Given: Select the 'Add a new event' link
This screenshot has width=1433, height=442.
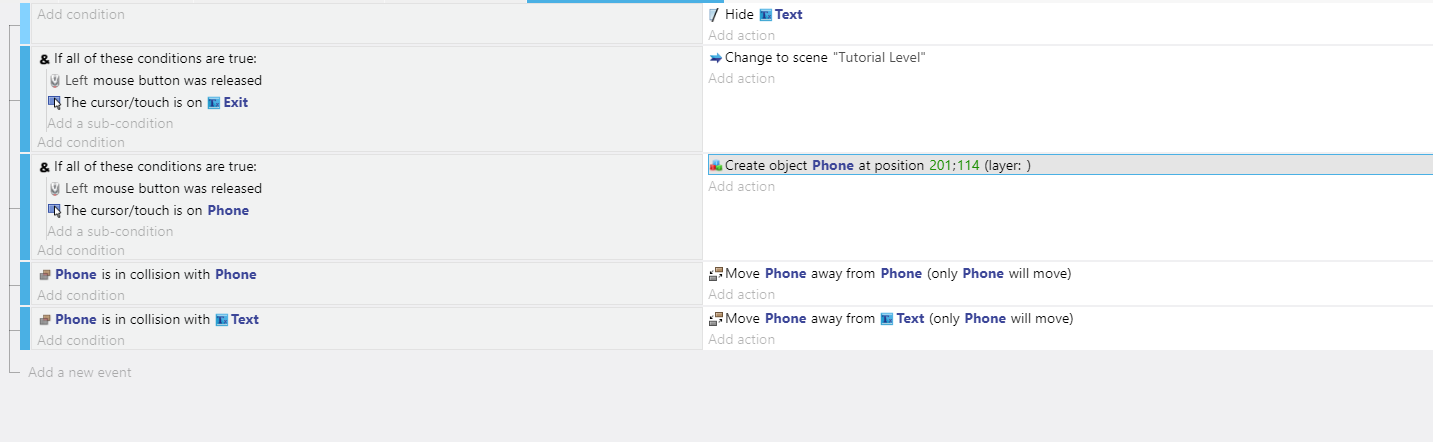Looking at the screenshot, I should coord(80,372).
